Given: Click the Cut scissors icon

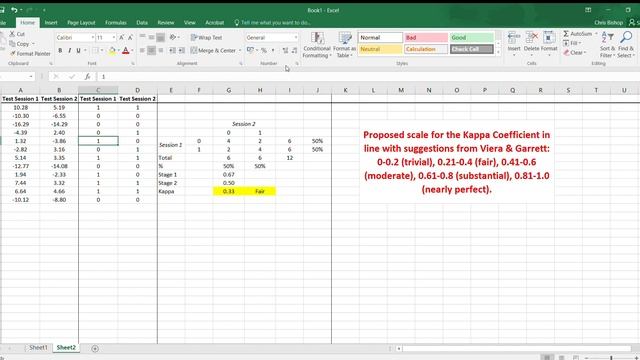Looking at the screenshot, I should 12,34.
